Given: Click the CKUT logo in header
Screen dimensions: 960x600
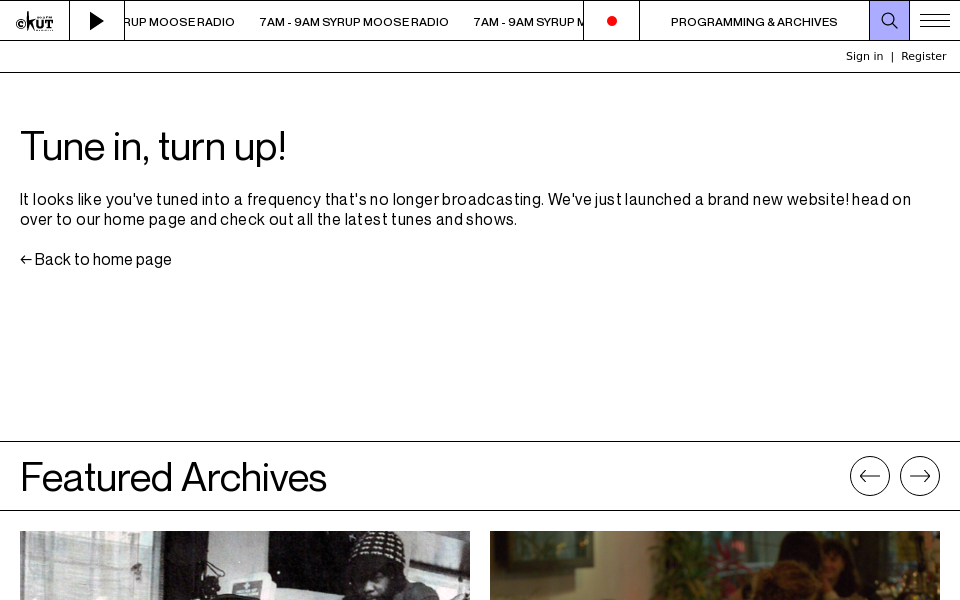Looking at the screenshot, I should click(35, 21).
